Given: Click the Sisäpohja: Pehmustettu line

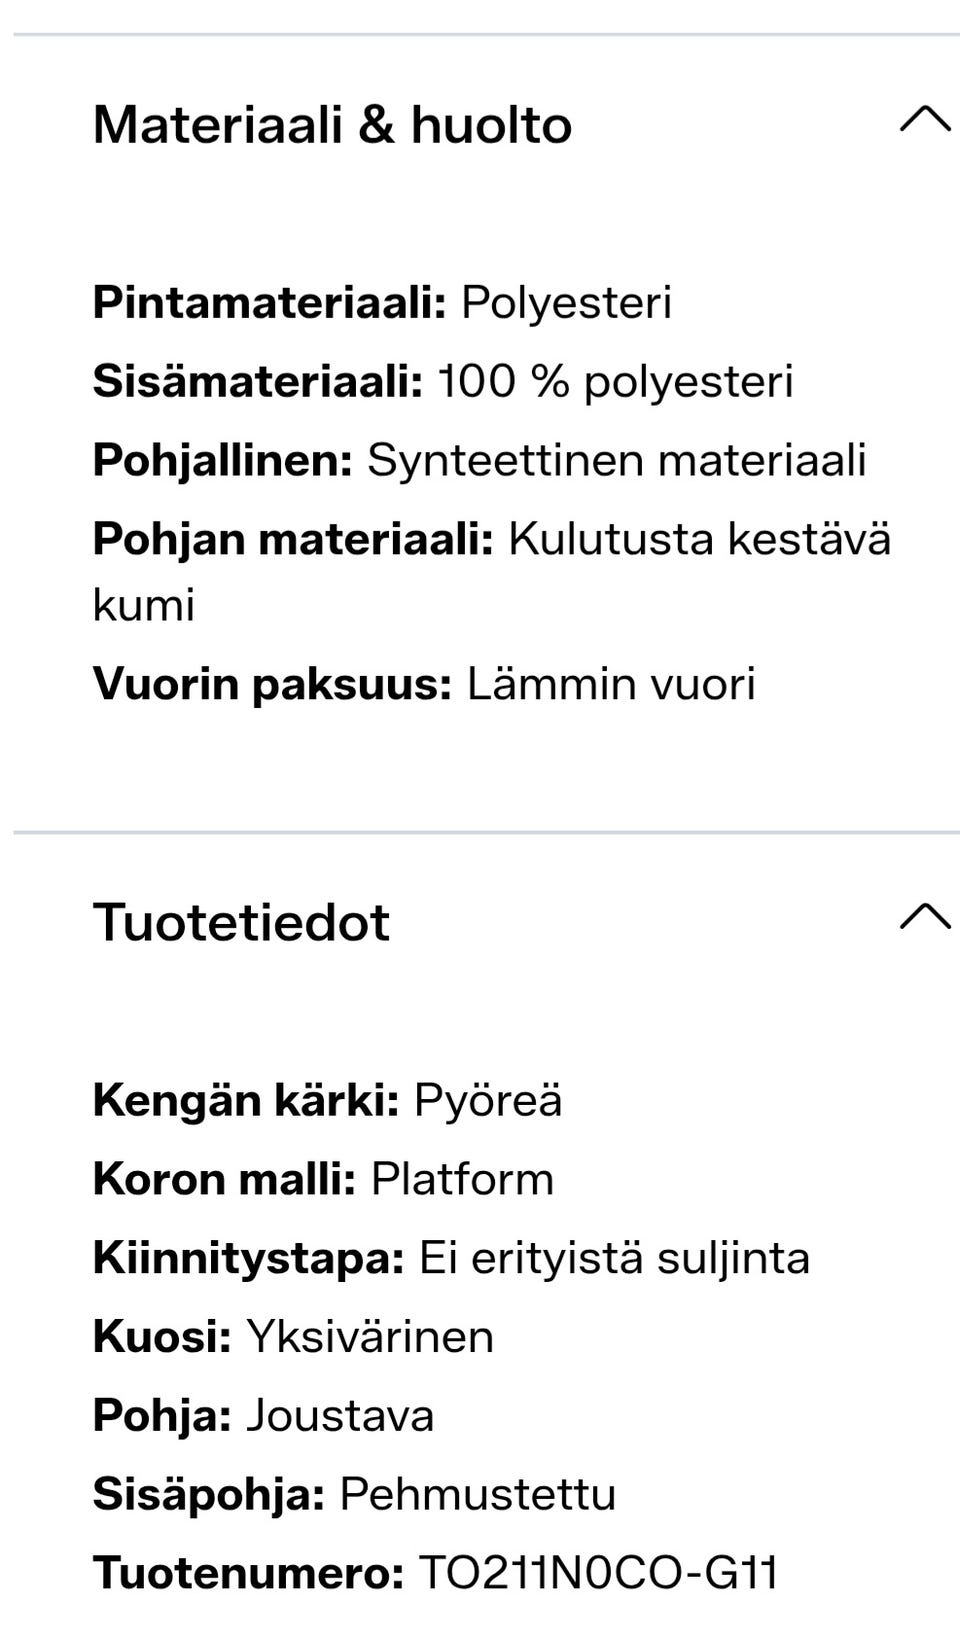Looking at the screenshot, I should pyautogui.click(x=355, y=1494).
